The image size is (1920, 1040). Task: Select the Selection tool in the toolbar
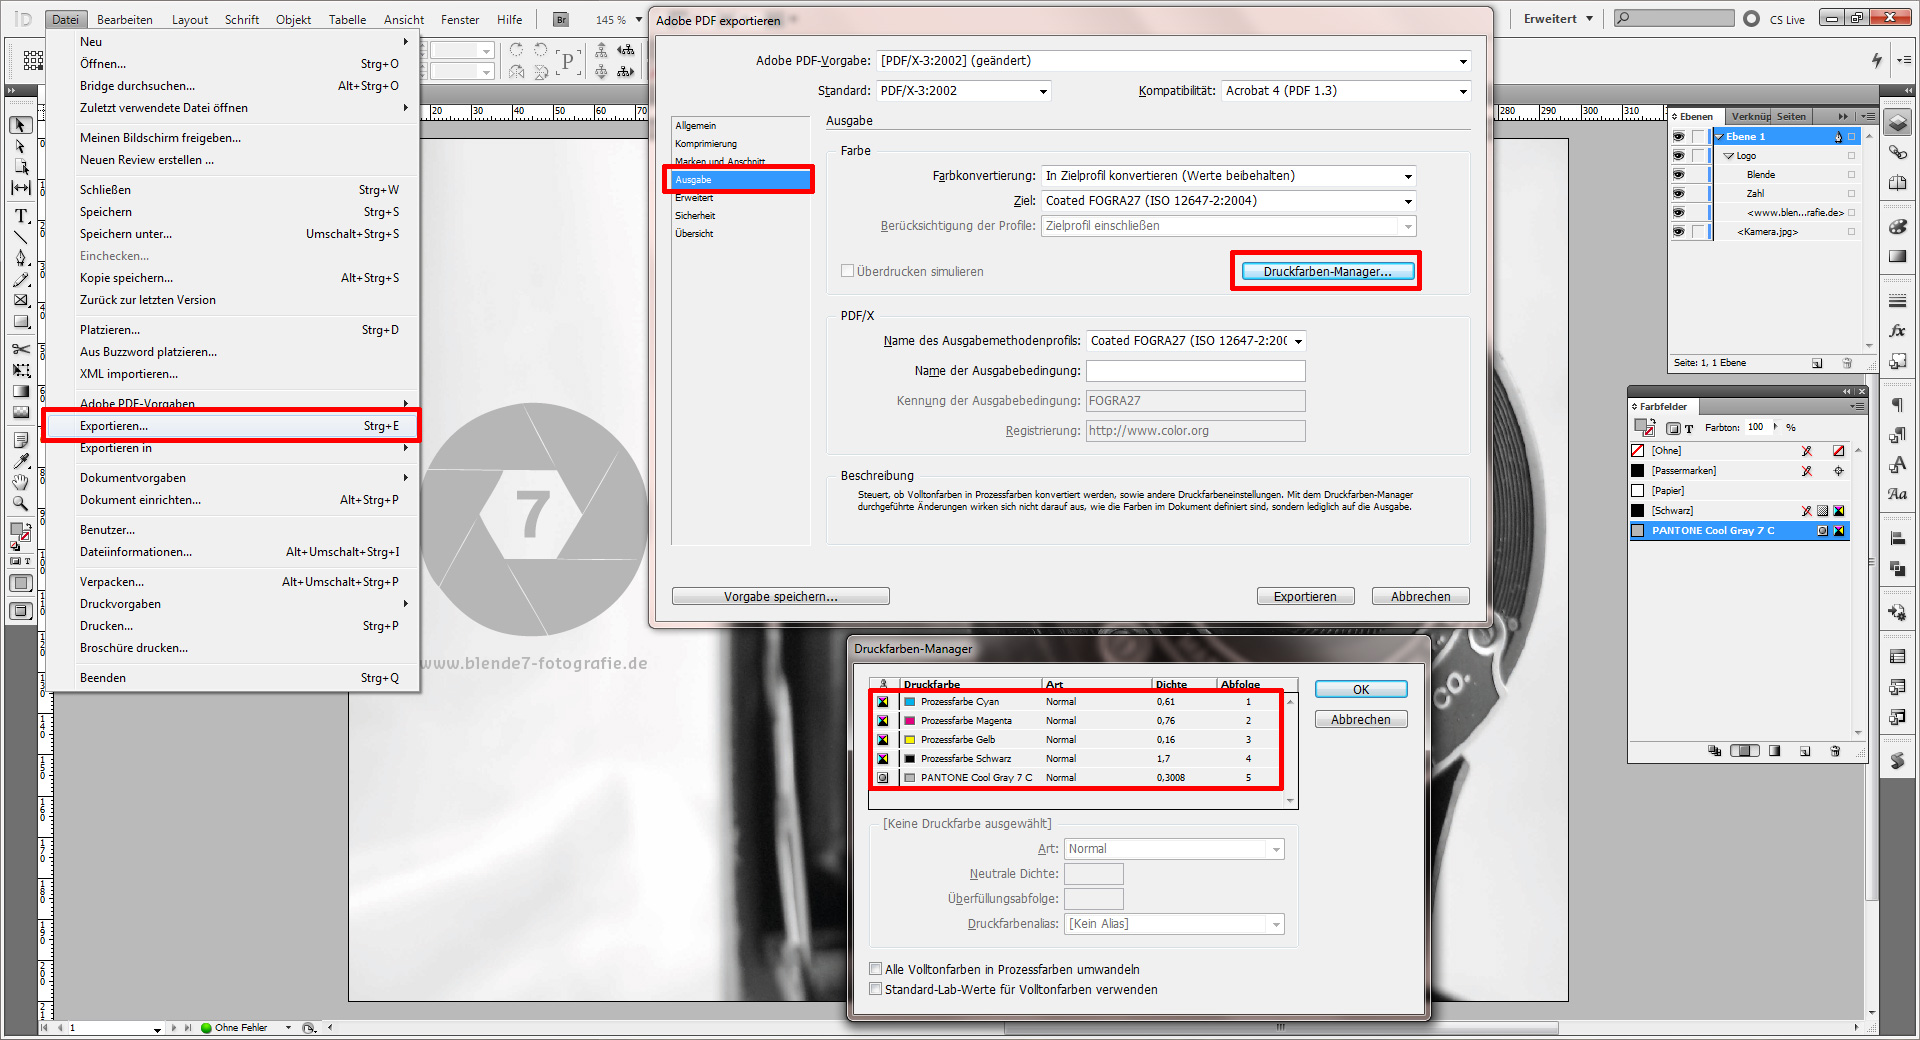(20, 124)
